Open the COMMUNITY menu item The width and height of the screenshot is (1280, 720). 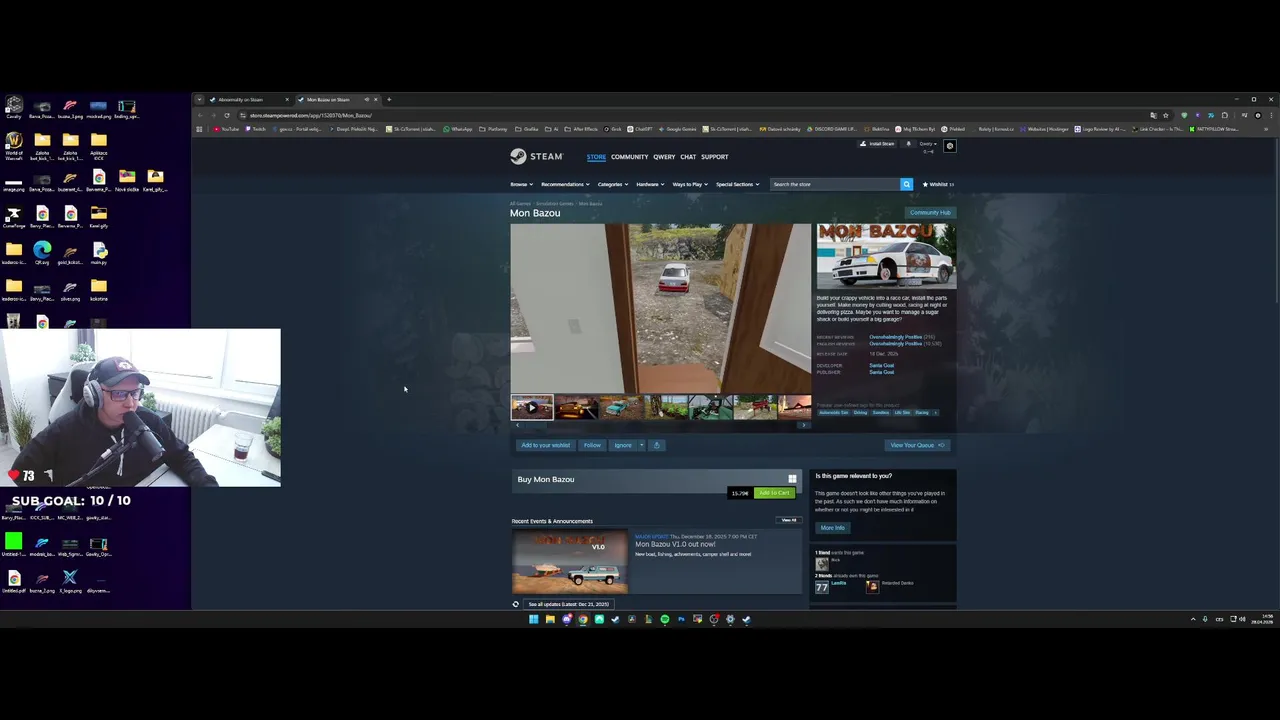[x=629, y=157]
